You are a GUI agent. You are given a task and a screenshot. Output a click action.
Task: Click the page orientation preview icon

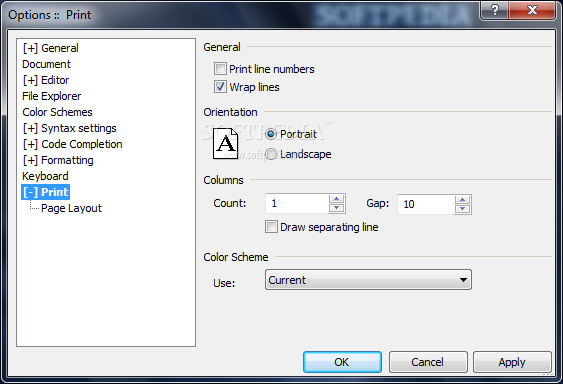tap(225, 143)
